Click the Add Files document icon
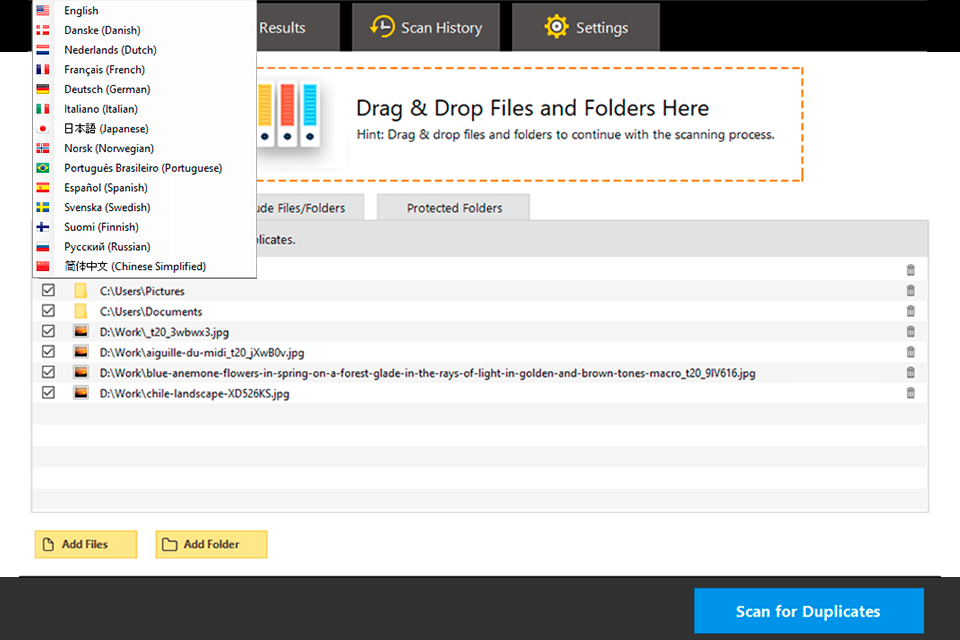 pos(46,544)
